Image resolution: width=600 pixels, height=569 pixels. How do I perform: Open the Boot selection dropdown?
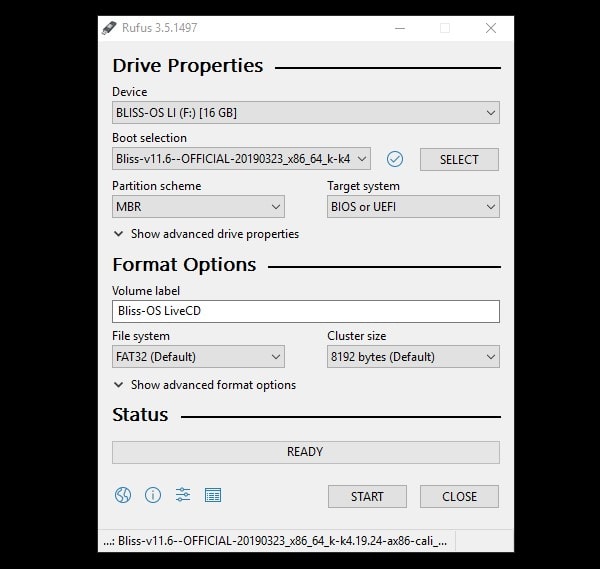click(241, 159)
